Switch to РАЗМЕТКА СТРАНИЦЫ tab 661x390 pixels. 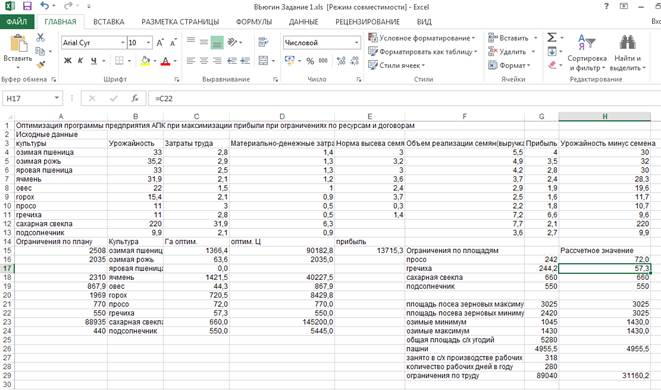(180, 22)
